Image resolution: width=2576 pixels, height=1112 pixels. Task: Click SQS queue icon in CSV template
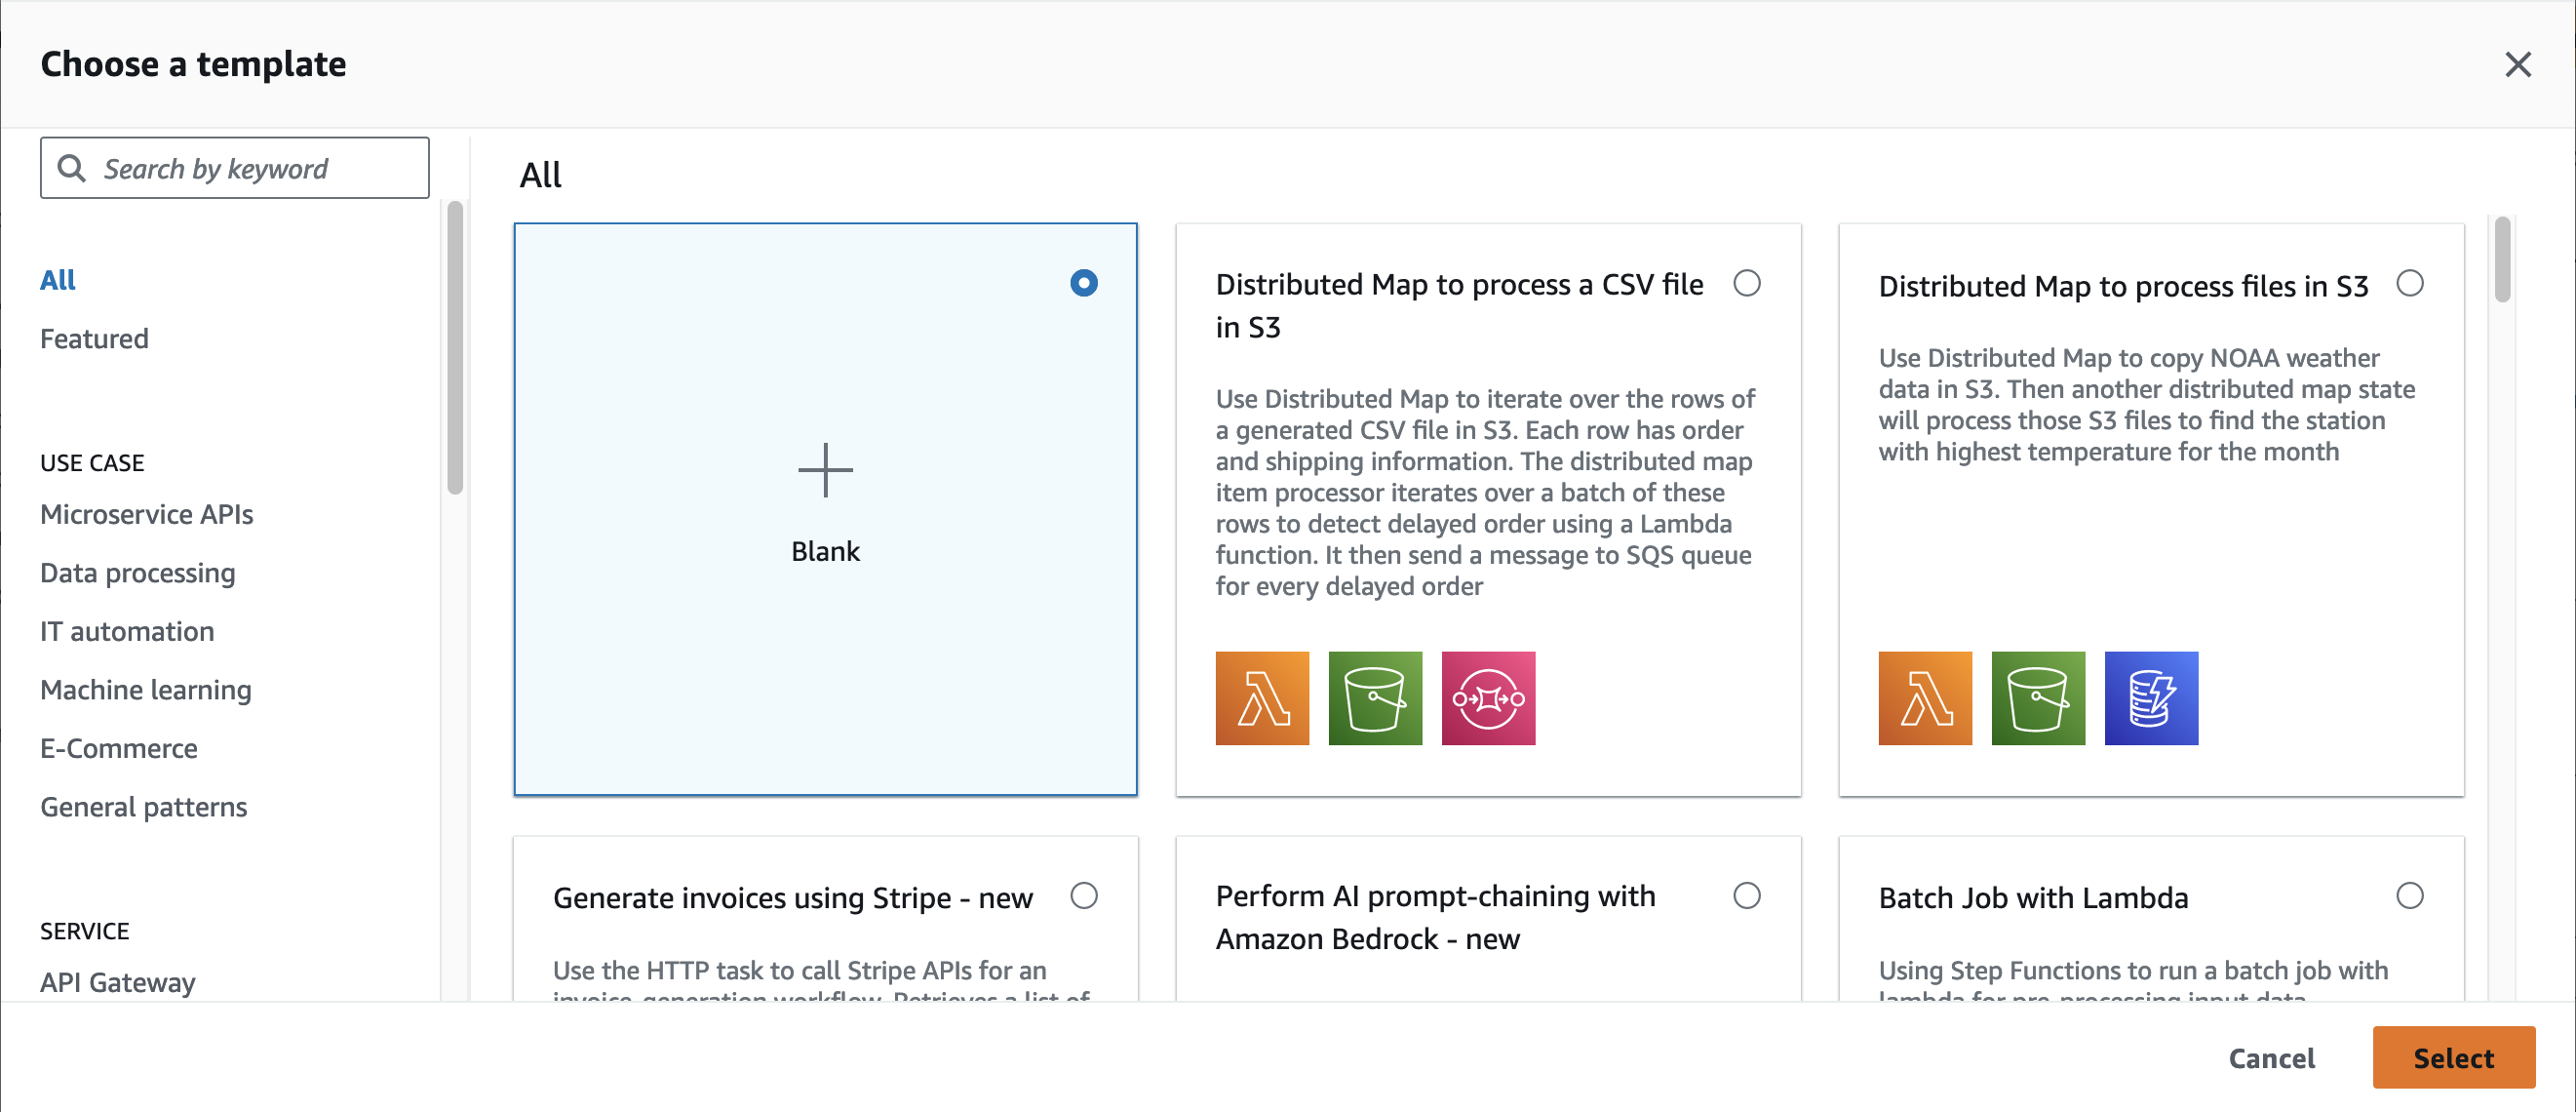click(x=1488, y=698)
